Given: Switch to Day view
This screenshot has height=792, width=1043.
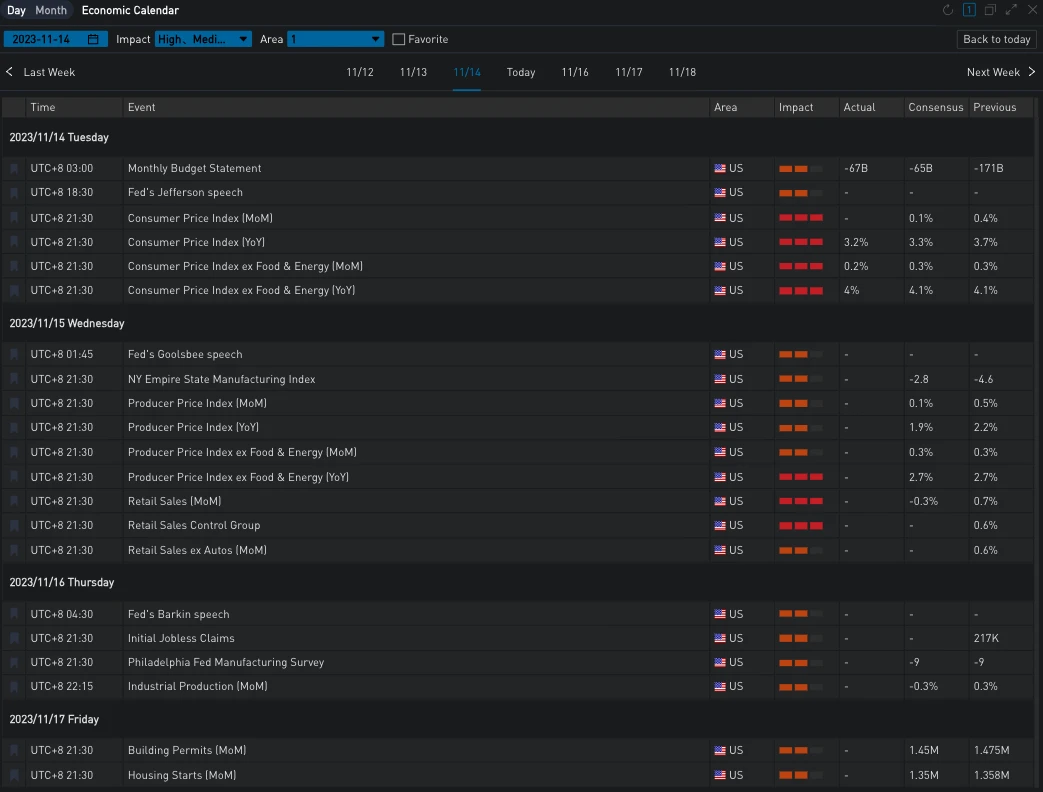Looking at the screenshot, I should (16, 10).
